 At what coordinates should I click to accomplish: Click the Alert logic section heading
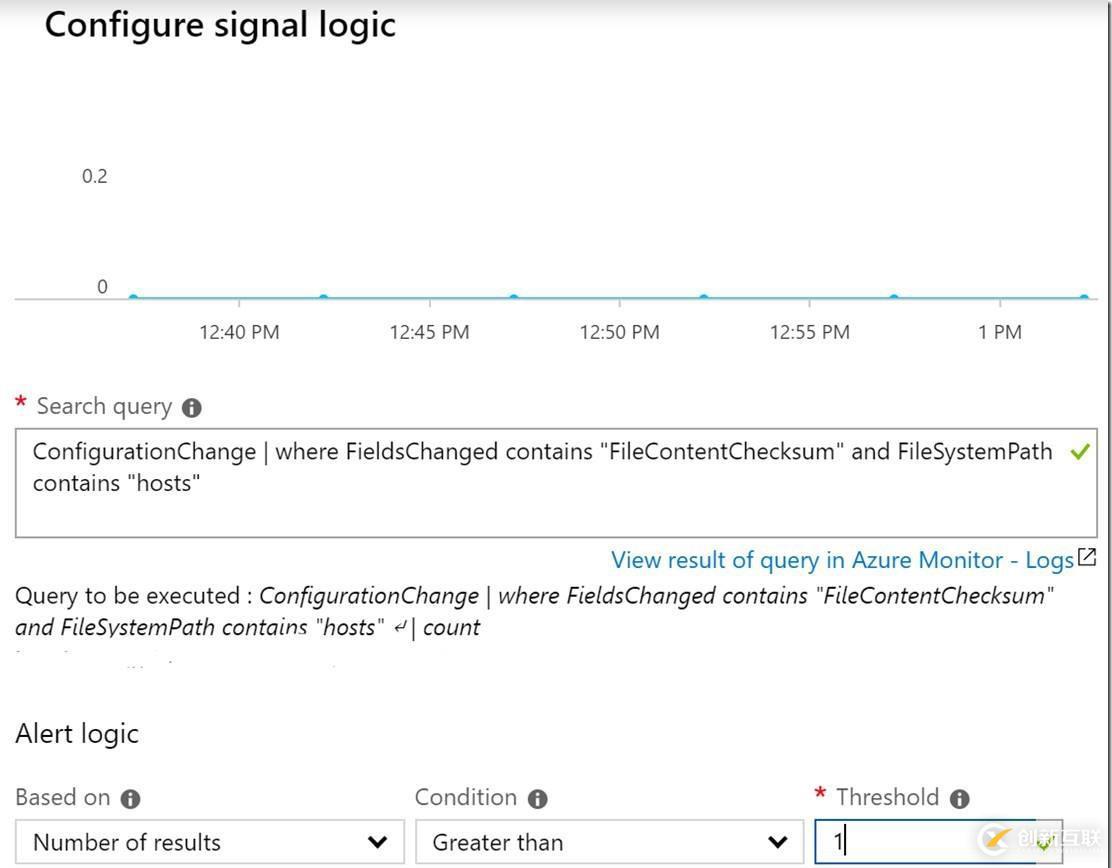(77, 733)
